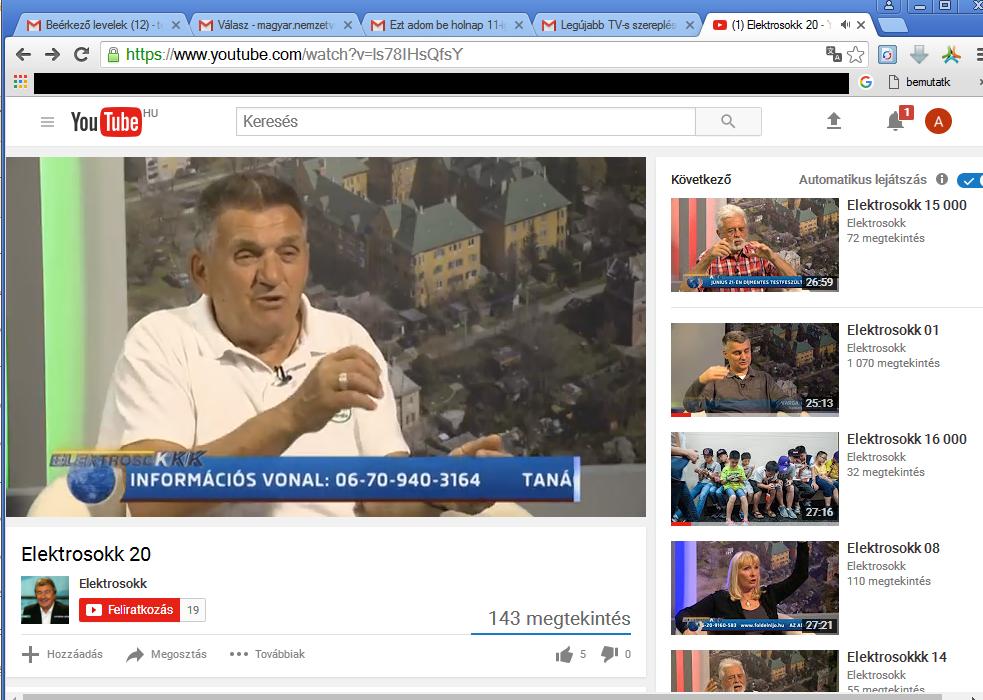Like the video with the thumbs-up icon
Image resolution: width=983 pixels, height=700 pixels.
point(564,655)
